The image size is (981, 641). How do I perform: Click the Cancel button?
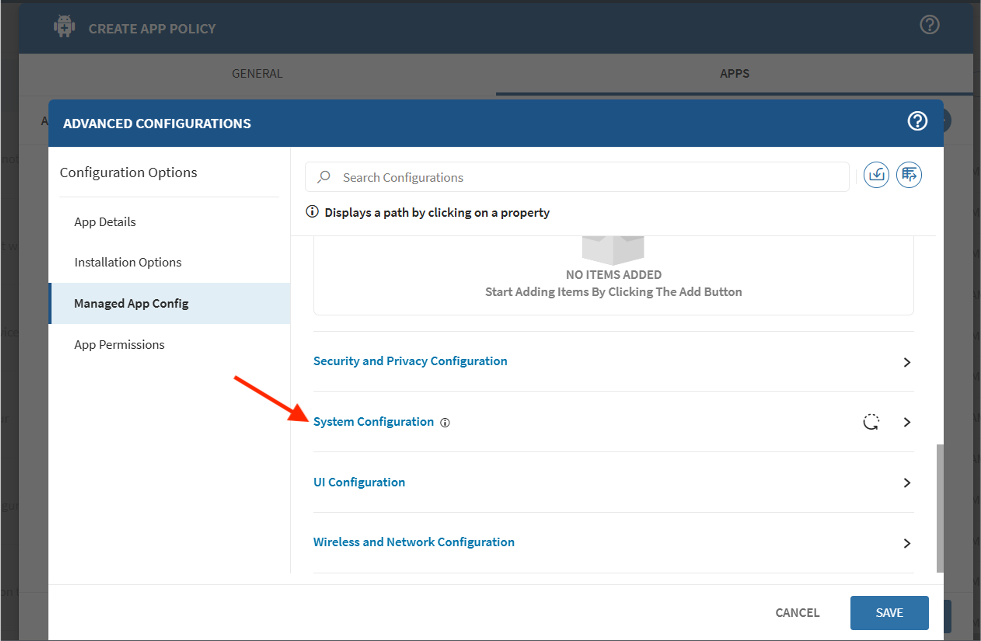click(x=797, y=613)
